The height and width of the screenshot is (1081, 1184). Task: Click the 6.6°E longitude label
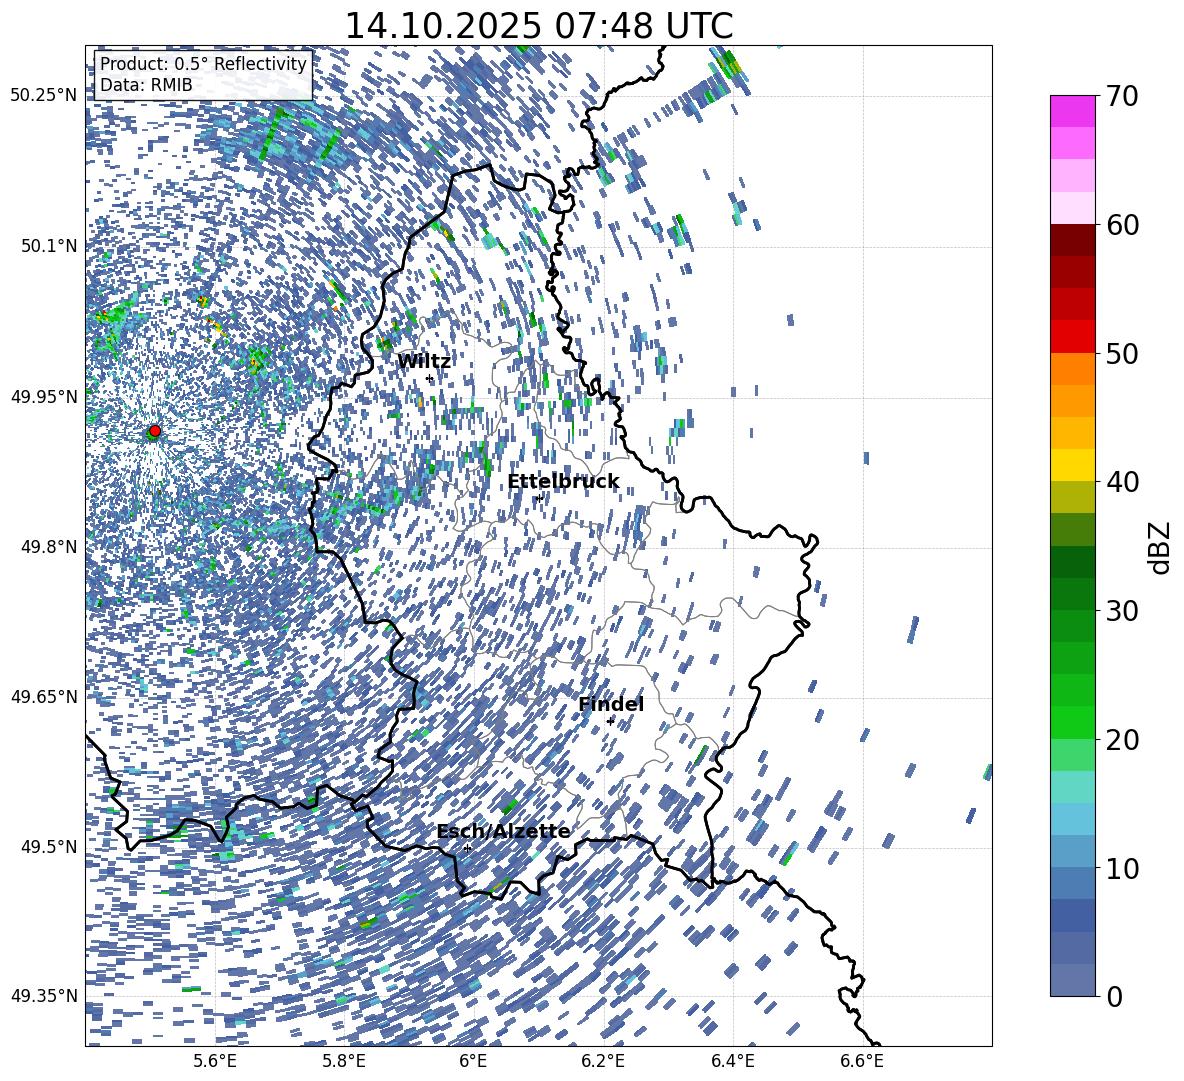tap(862, 1061)
